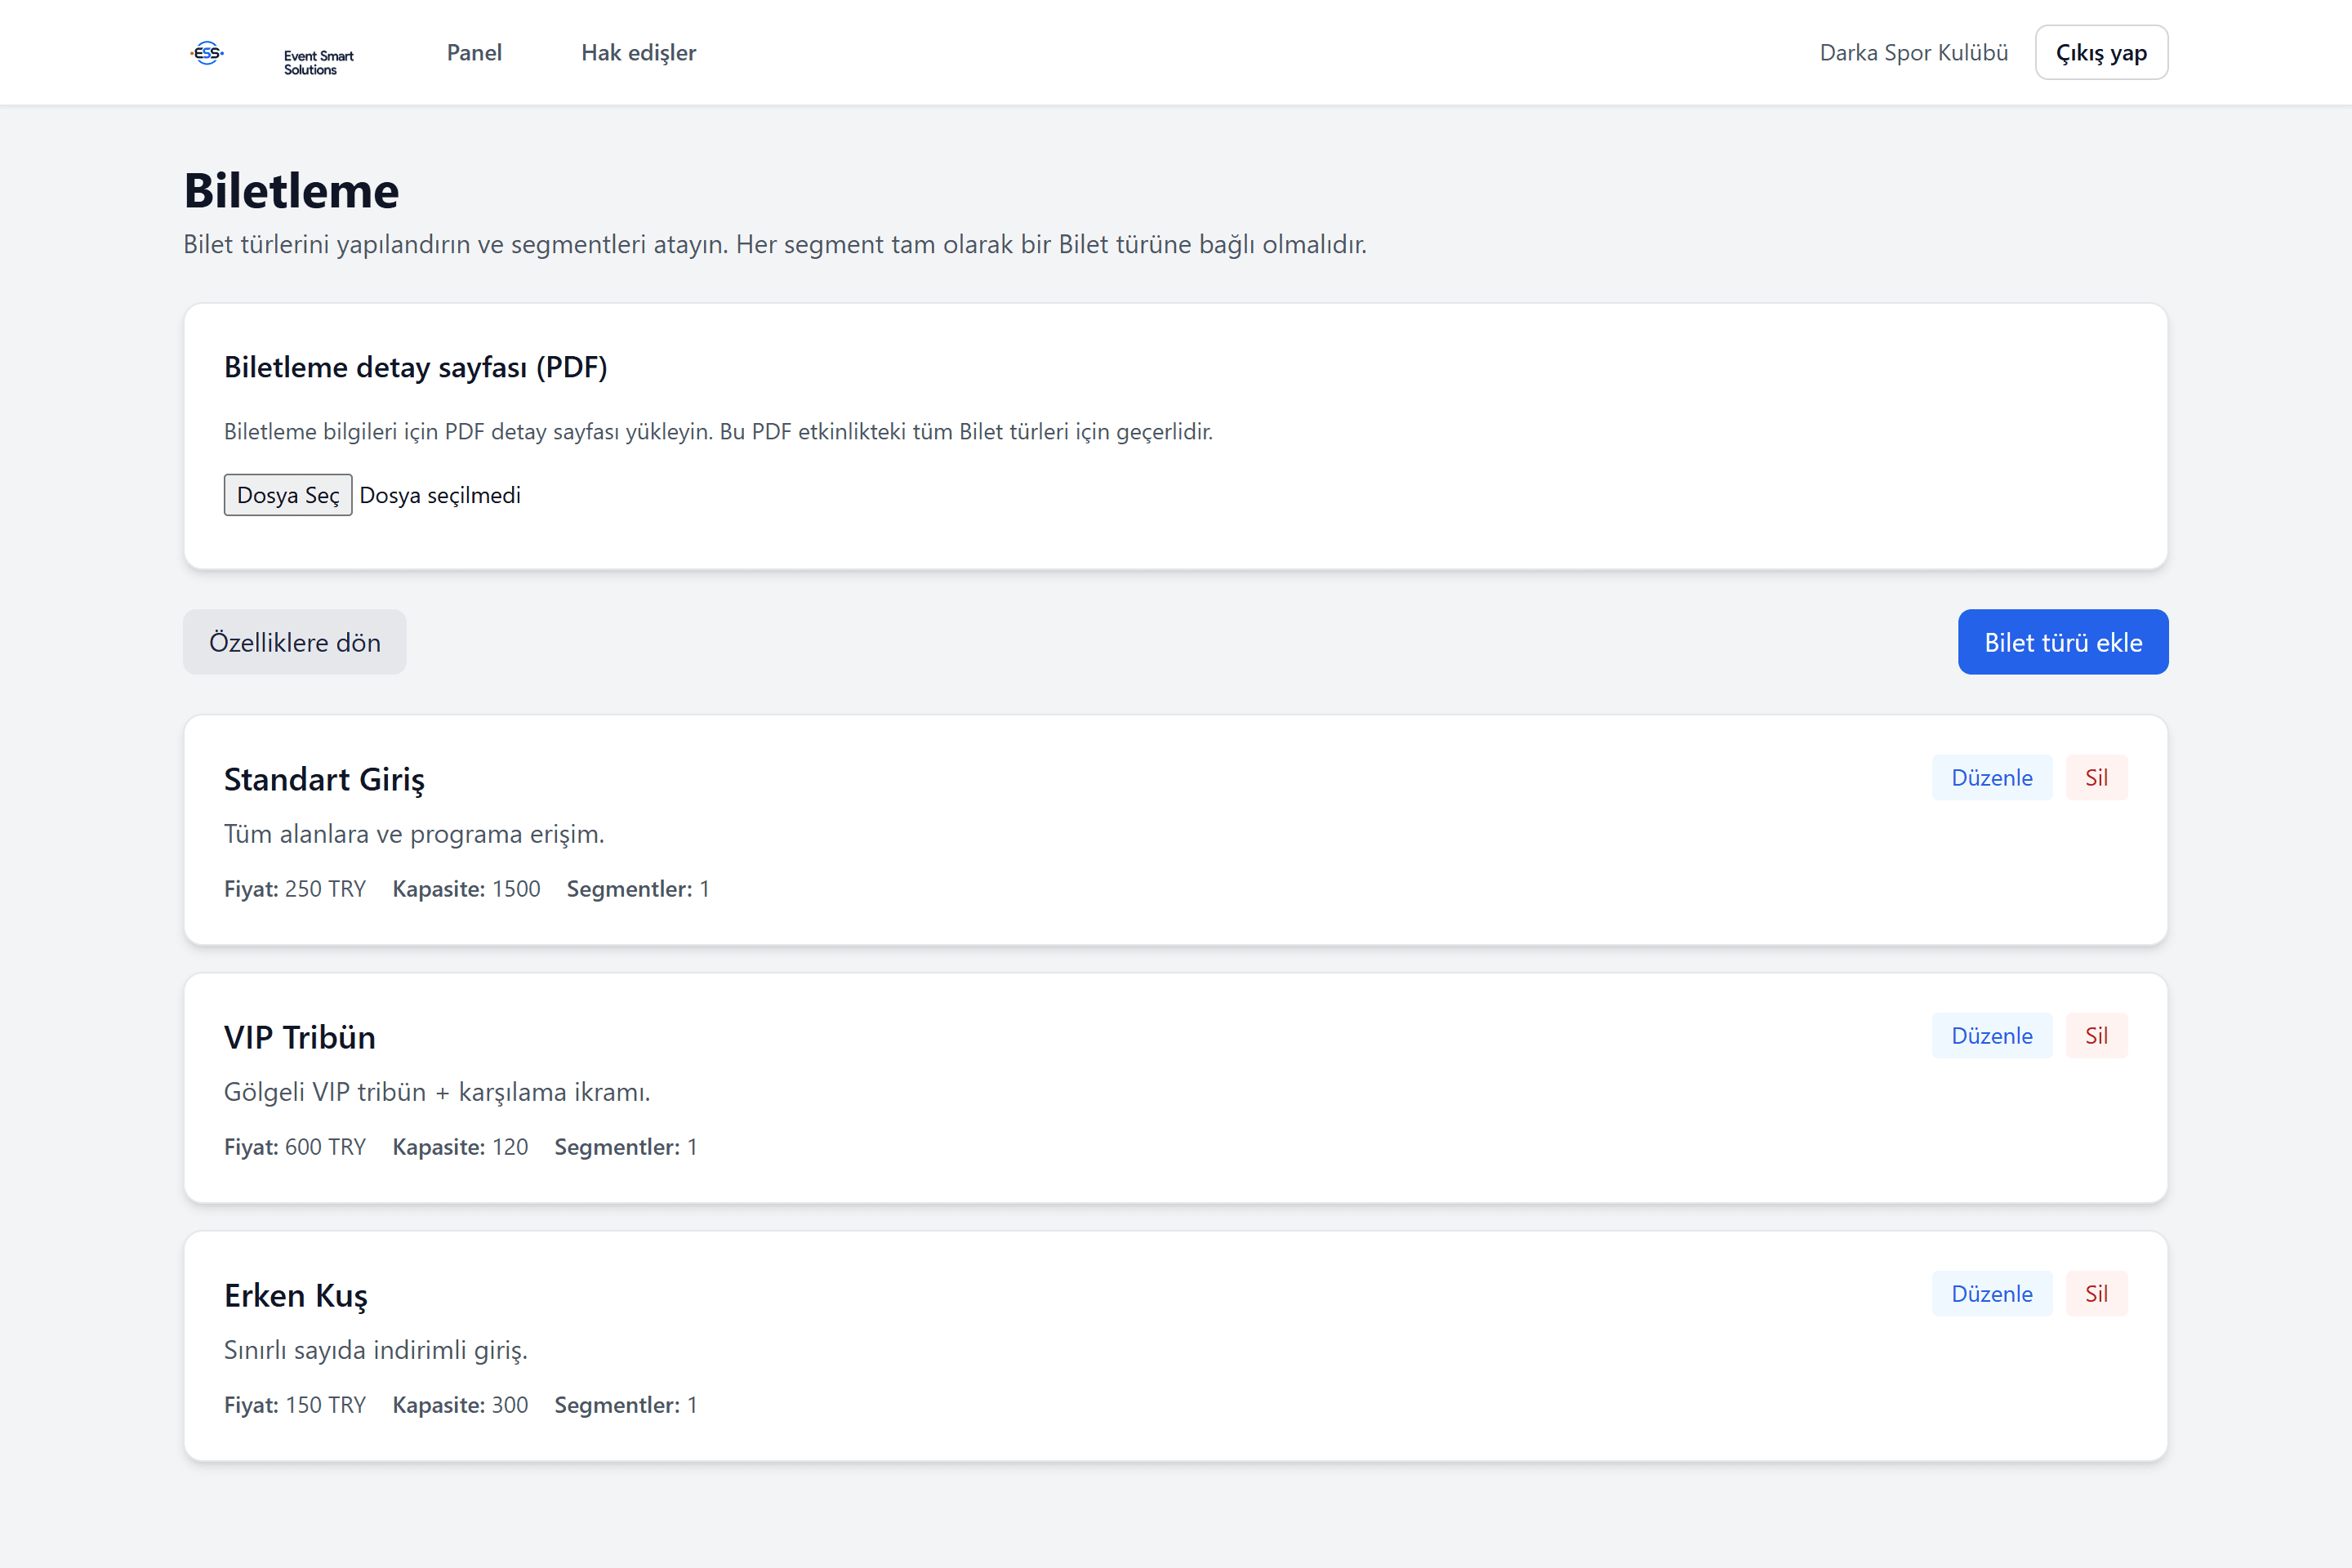Choose a PDF with Dosya Seç
The image size is (2352, 1568).
pyautogui.click(x=288, y=495)
